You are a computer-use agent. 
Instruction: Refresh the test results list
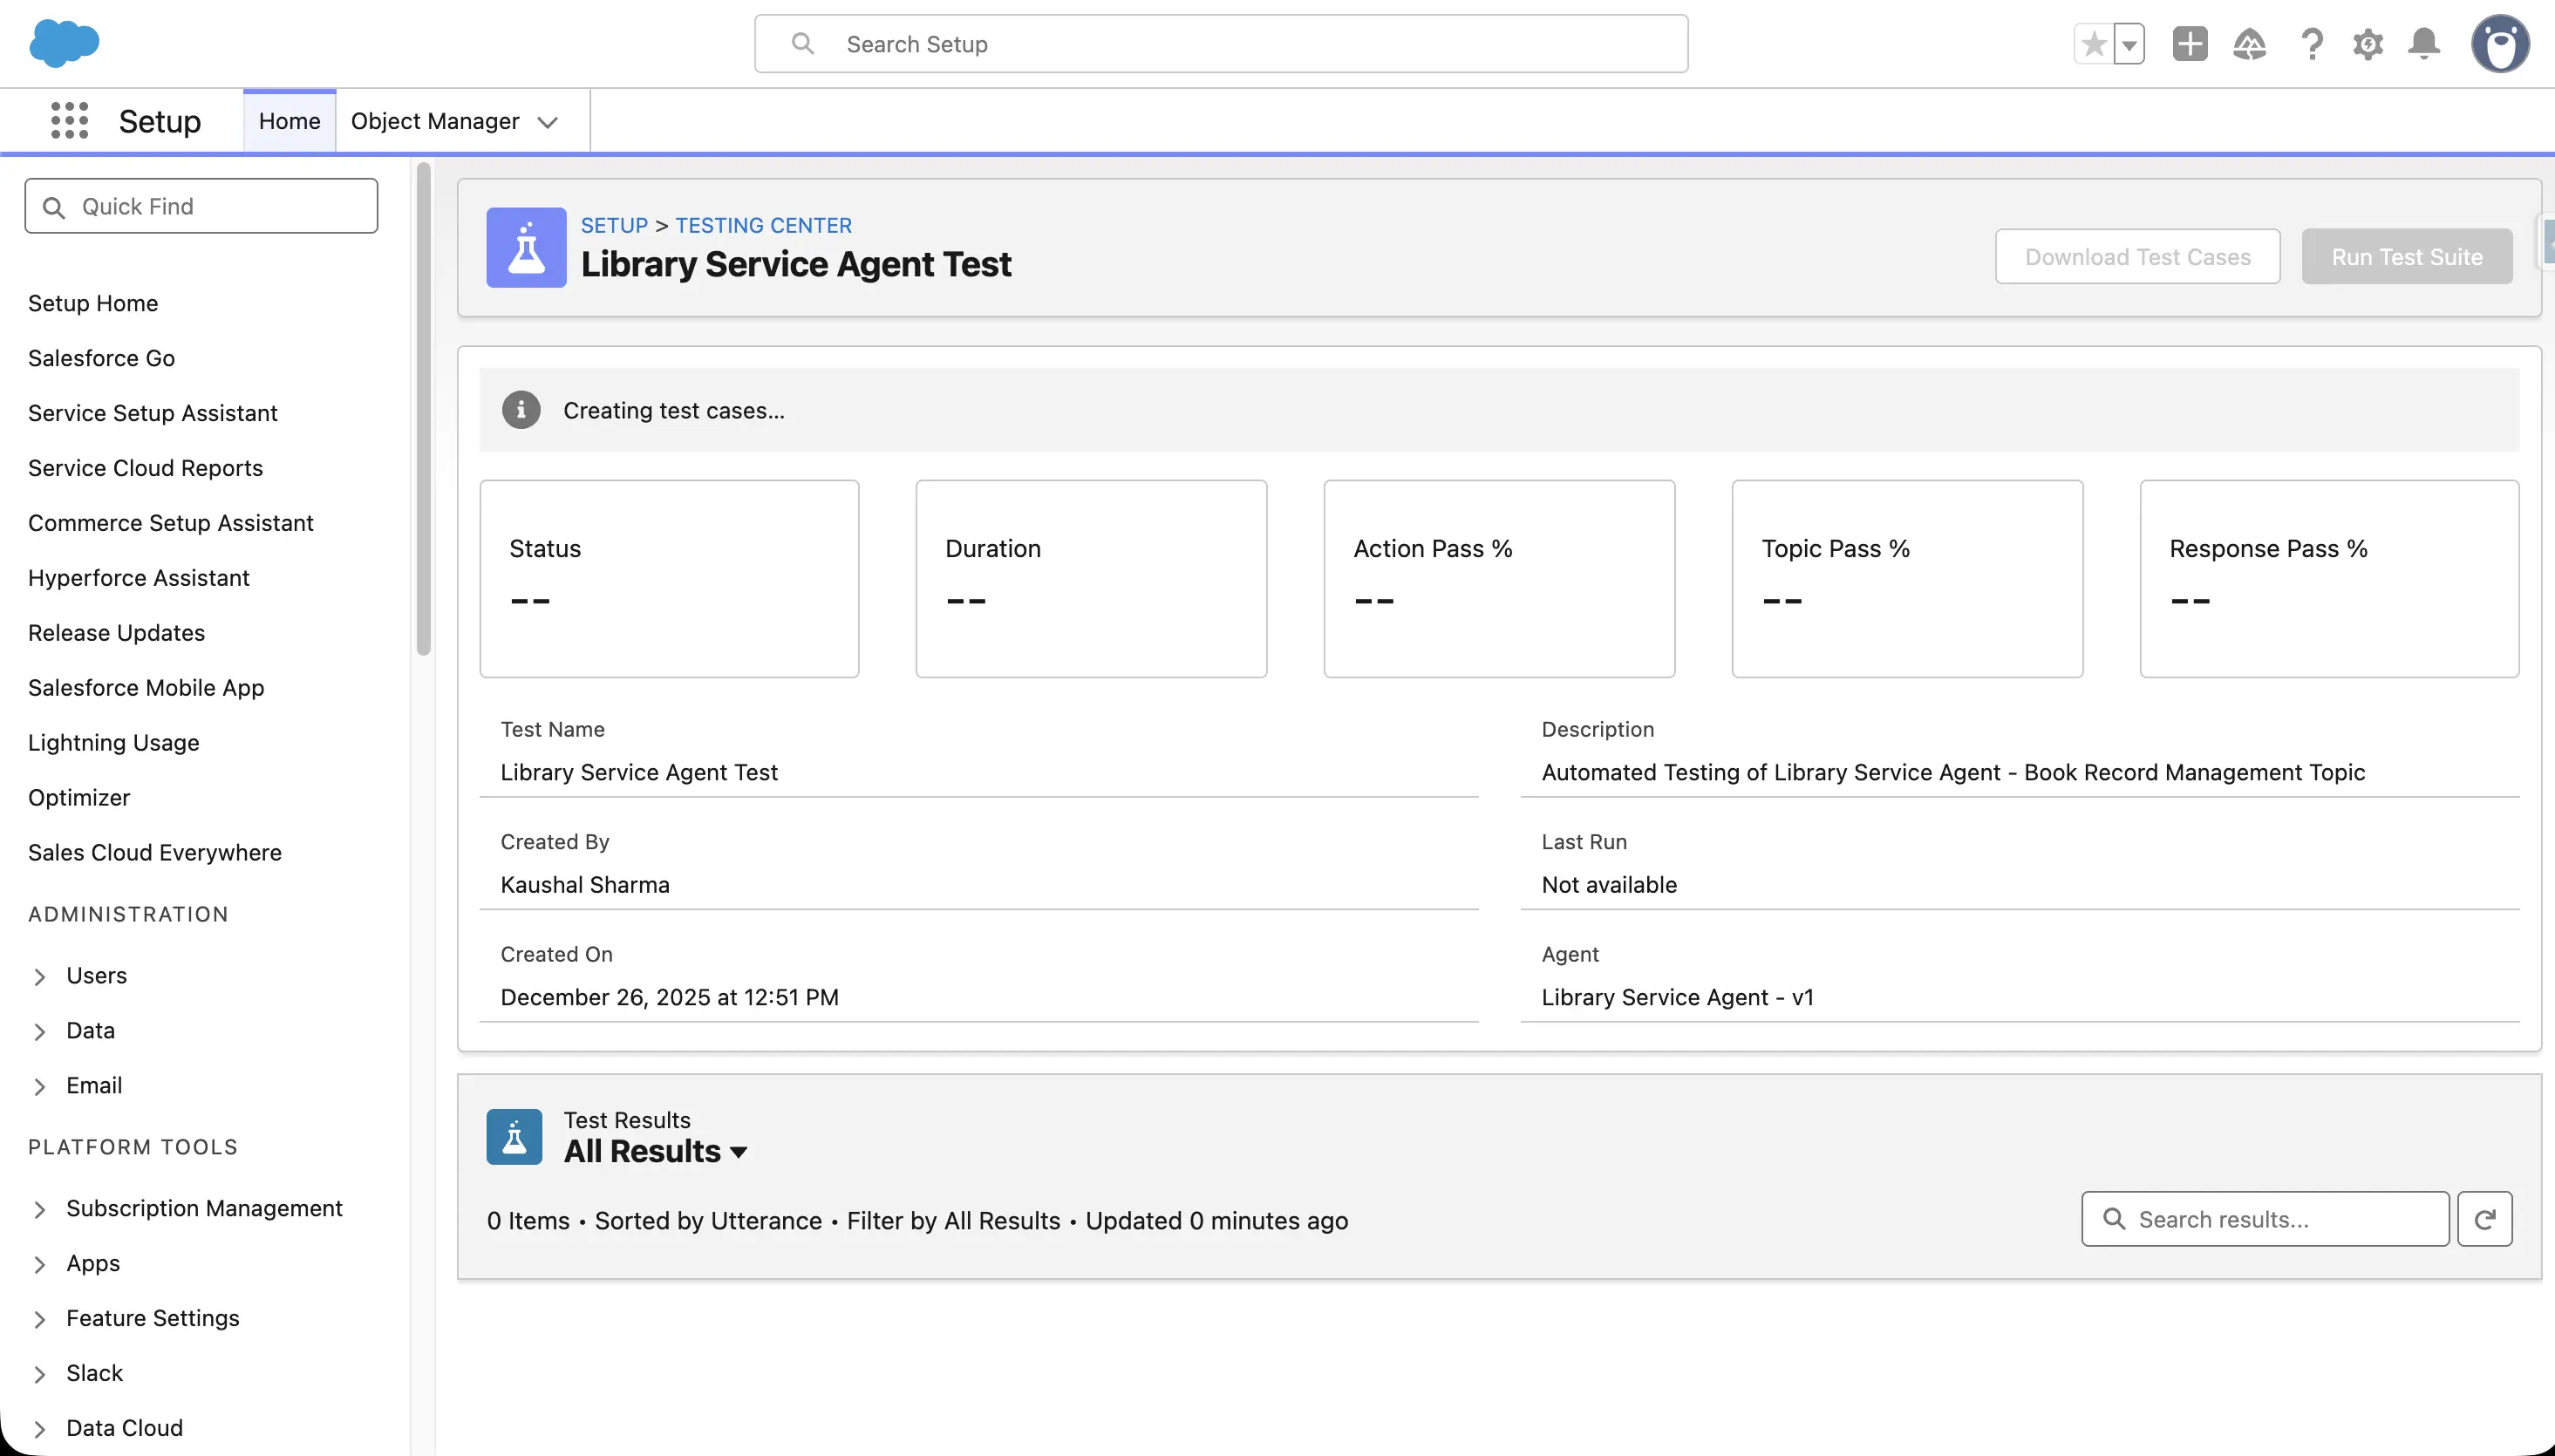pyautogui.click(x=2484, y=1219)
